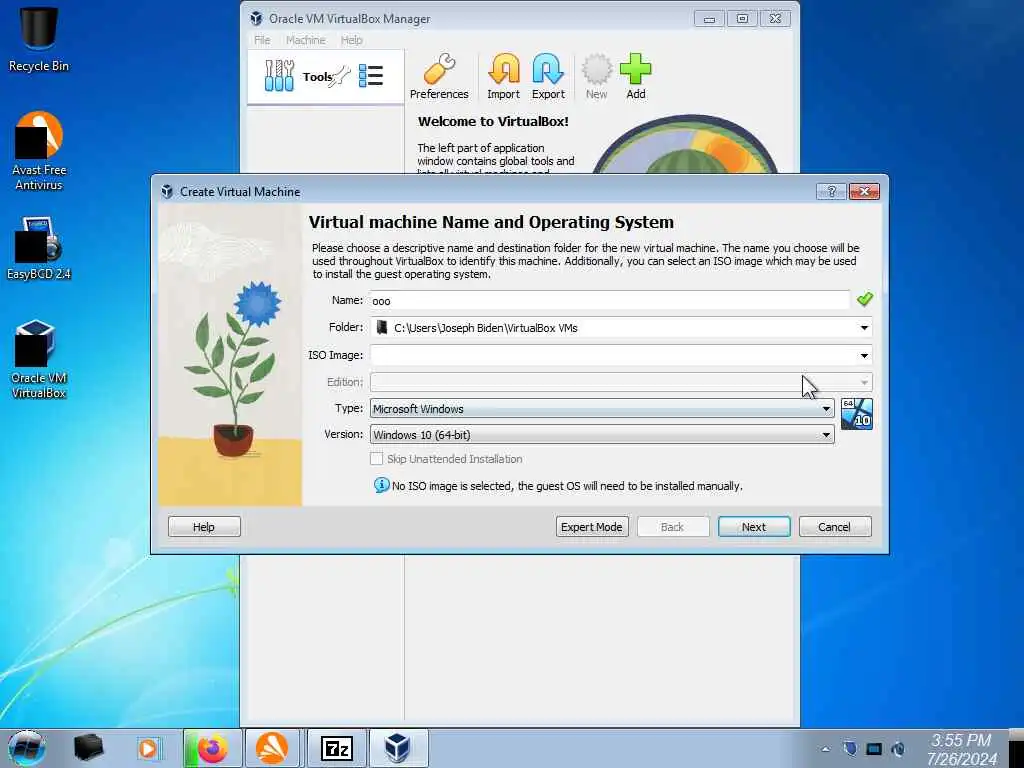Screen dimensions: 1024x768
Task: Click the VirtualBox cube taskbar icon
Action: tap(398, 748)
